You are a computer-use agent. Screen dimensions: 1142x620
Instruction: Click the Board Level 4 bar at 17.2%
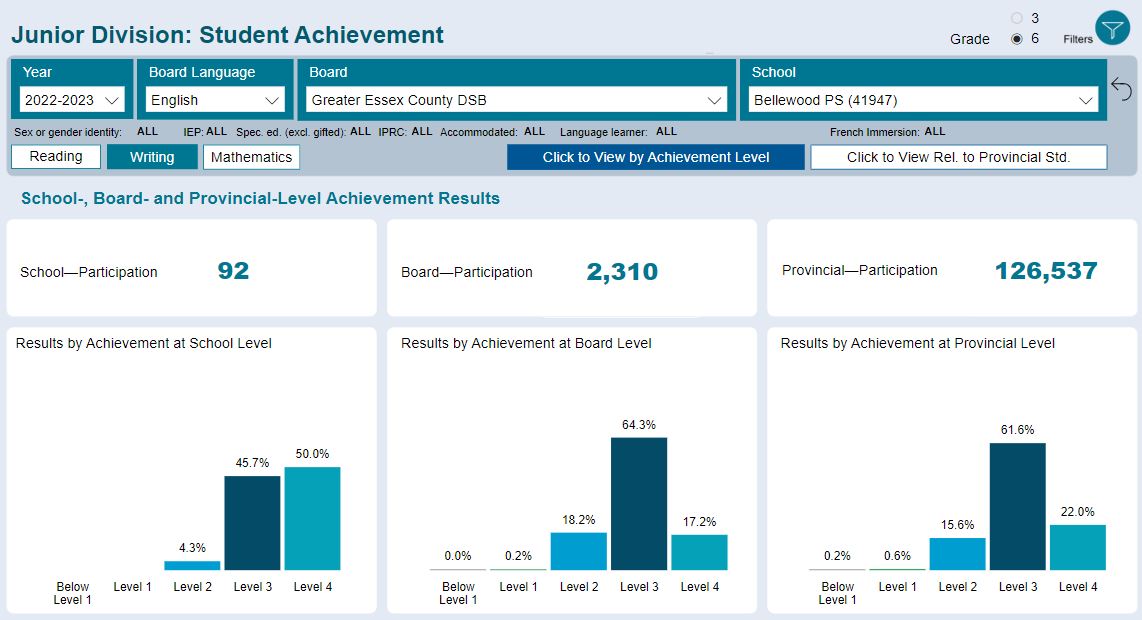pos(699,552)
